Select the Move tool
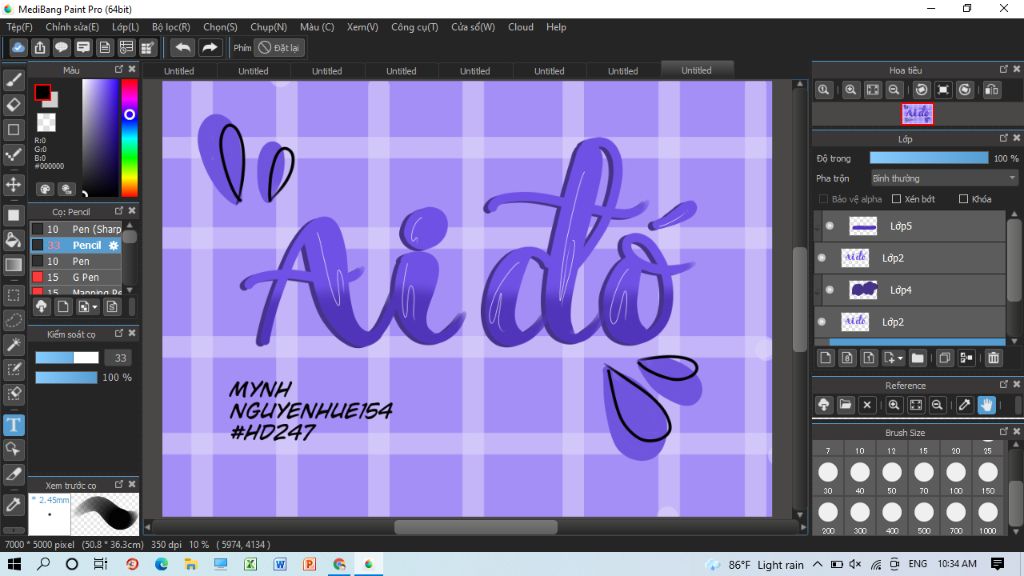Viewport: 1024px width, 576px height. tap(14, 185)
